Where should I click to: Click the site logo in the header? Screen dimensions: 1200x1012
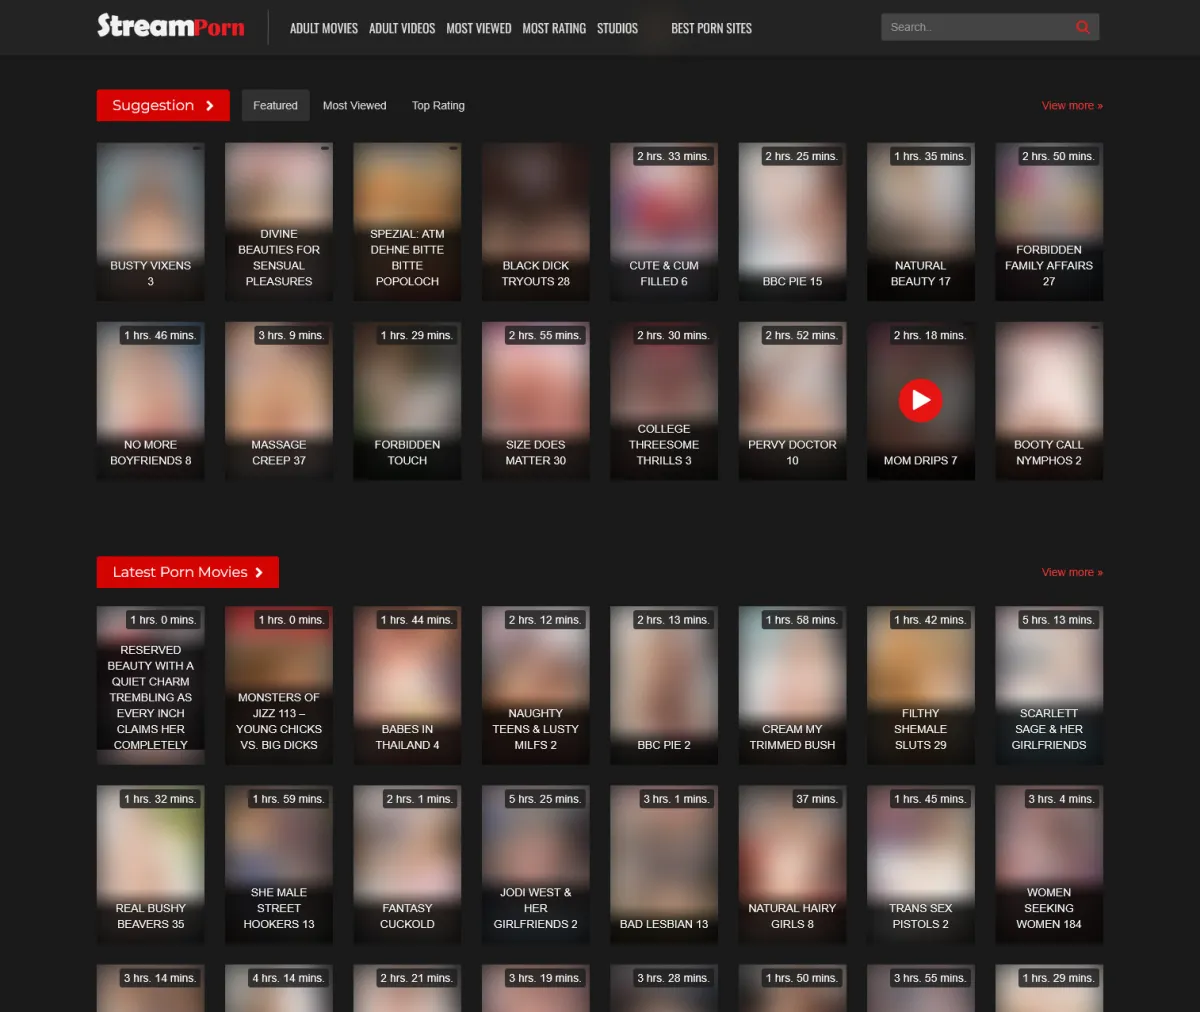171,26
